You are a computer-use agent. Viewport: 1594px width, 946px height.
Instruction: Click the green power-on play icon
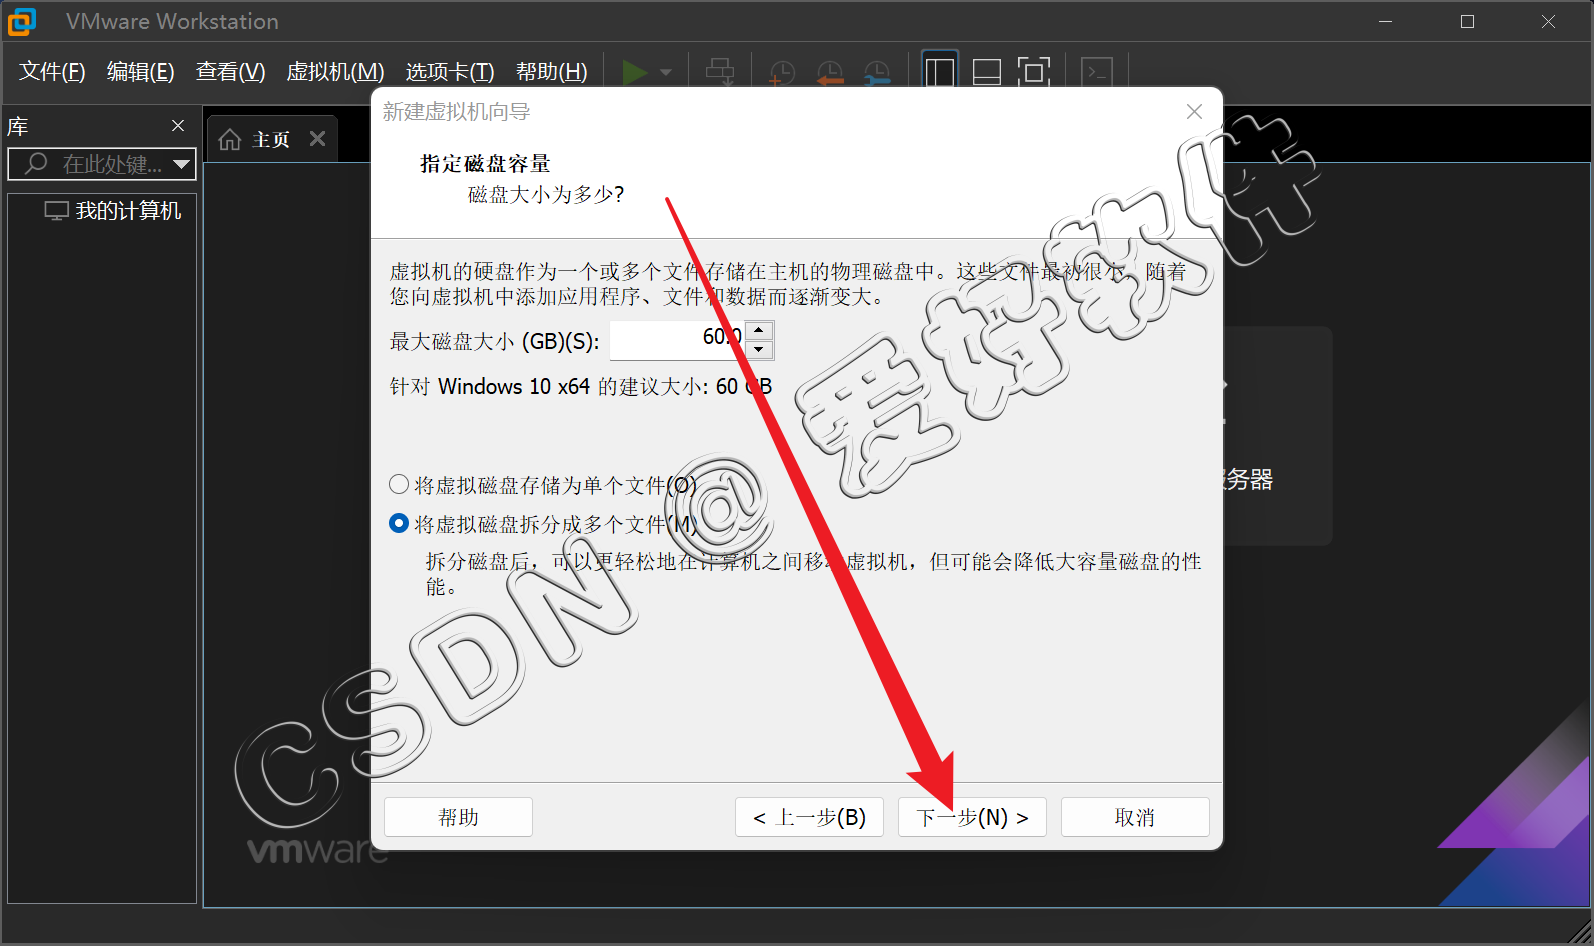[x=634, y=72]
